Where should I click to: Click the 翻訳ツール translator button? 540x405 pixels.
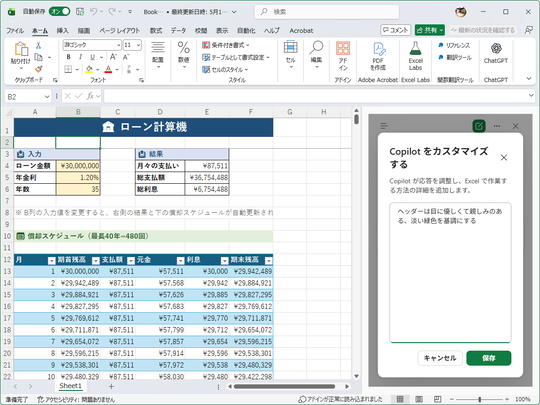pos(455,58)
